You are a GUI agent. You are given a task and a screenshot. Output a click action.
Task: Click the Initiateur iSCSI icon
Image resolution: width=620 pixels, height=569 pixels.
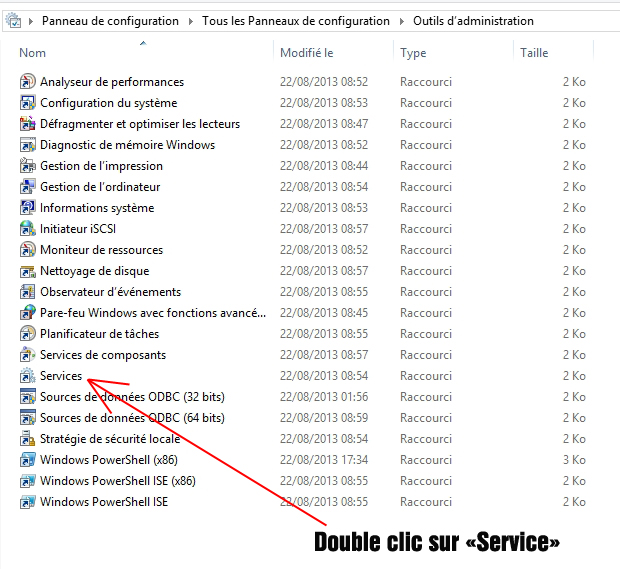[28, 228]
